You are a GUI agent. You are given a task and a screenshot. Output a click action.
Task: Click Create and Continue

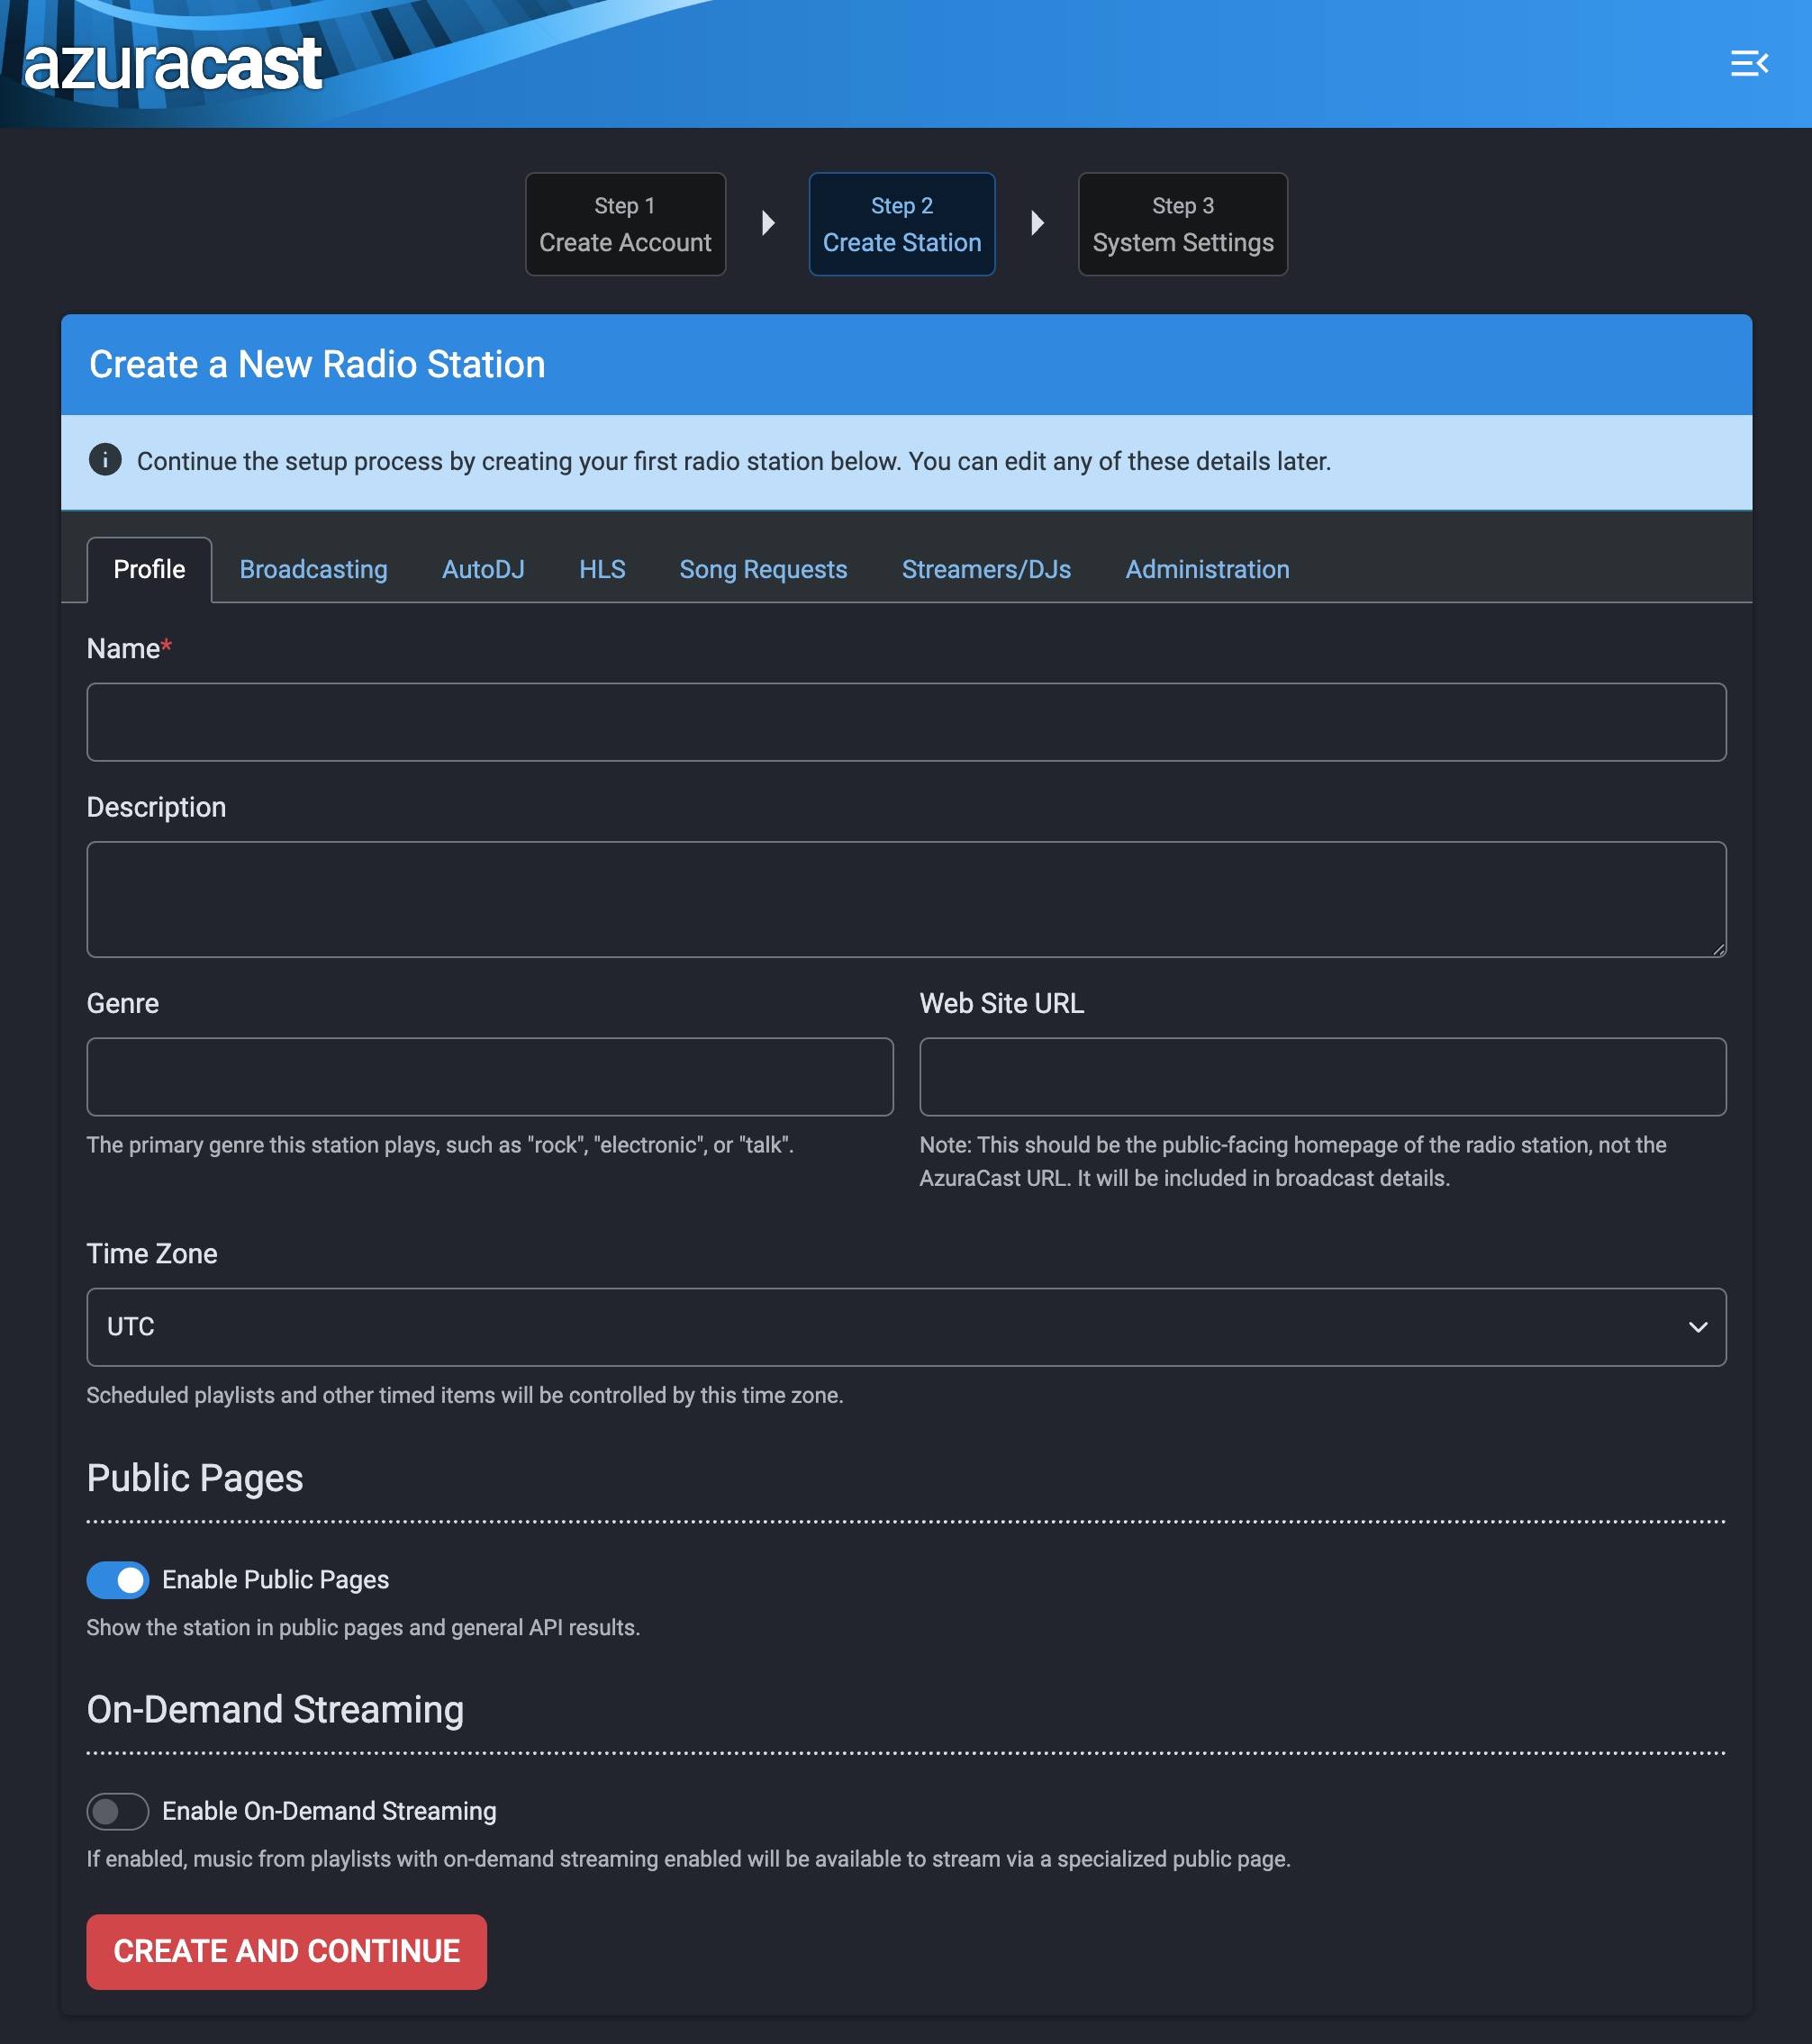[x=286, y=1951]
